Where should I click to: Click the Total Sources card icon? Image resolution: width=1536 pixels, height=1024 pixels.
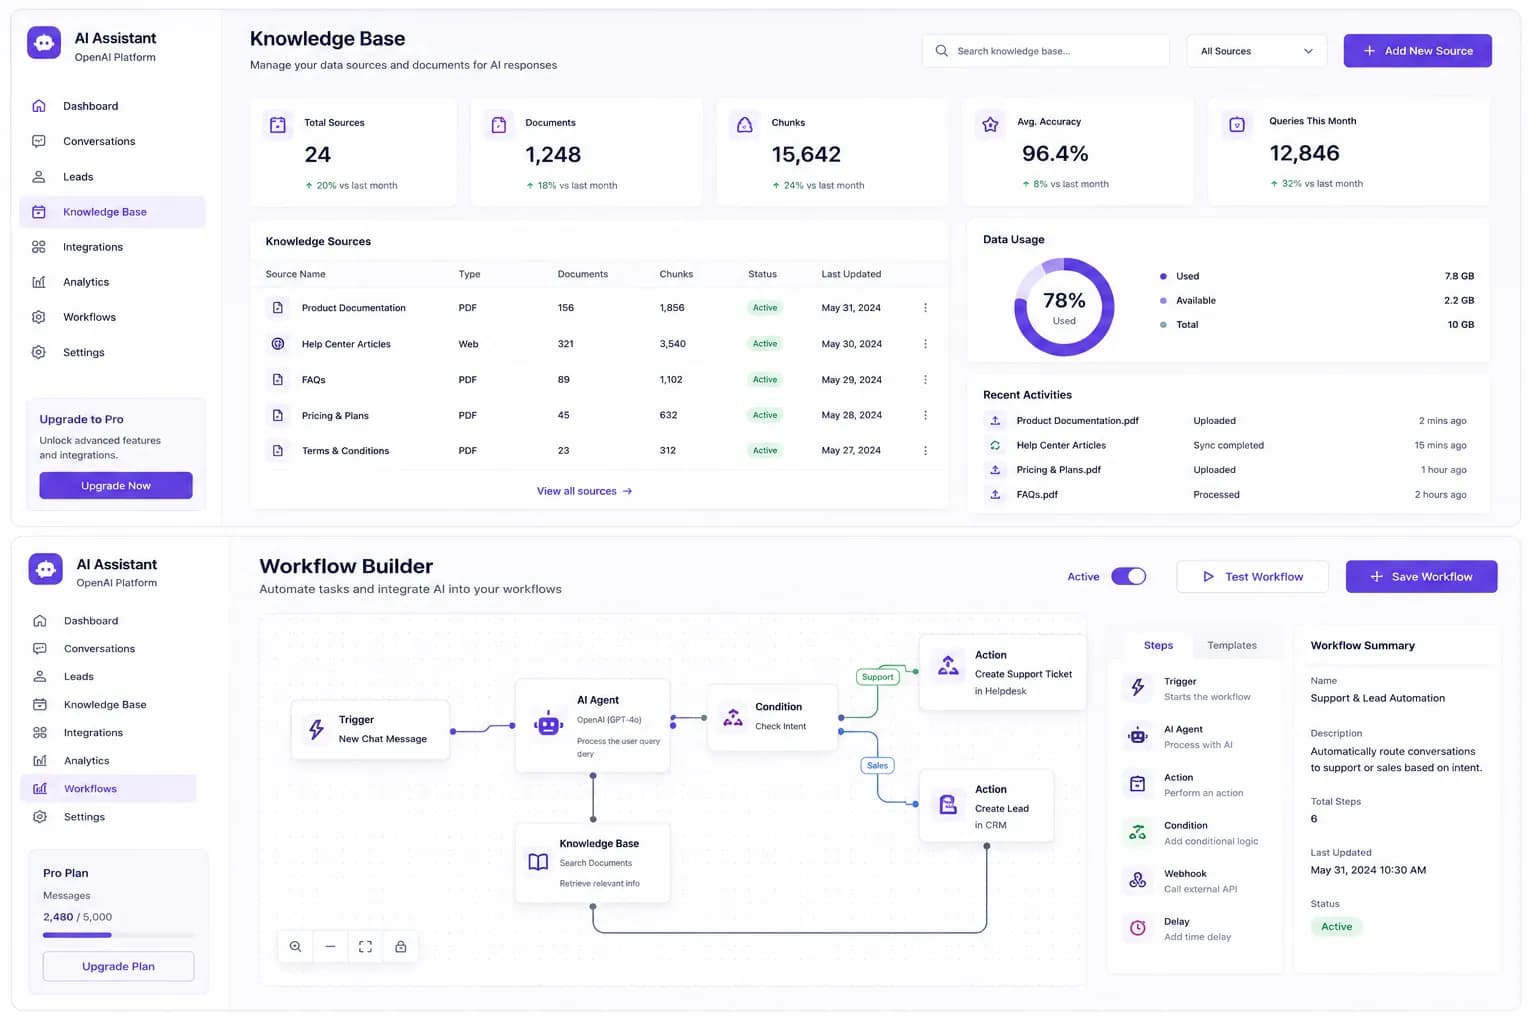point(278,124)
